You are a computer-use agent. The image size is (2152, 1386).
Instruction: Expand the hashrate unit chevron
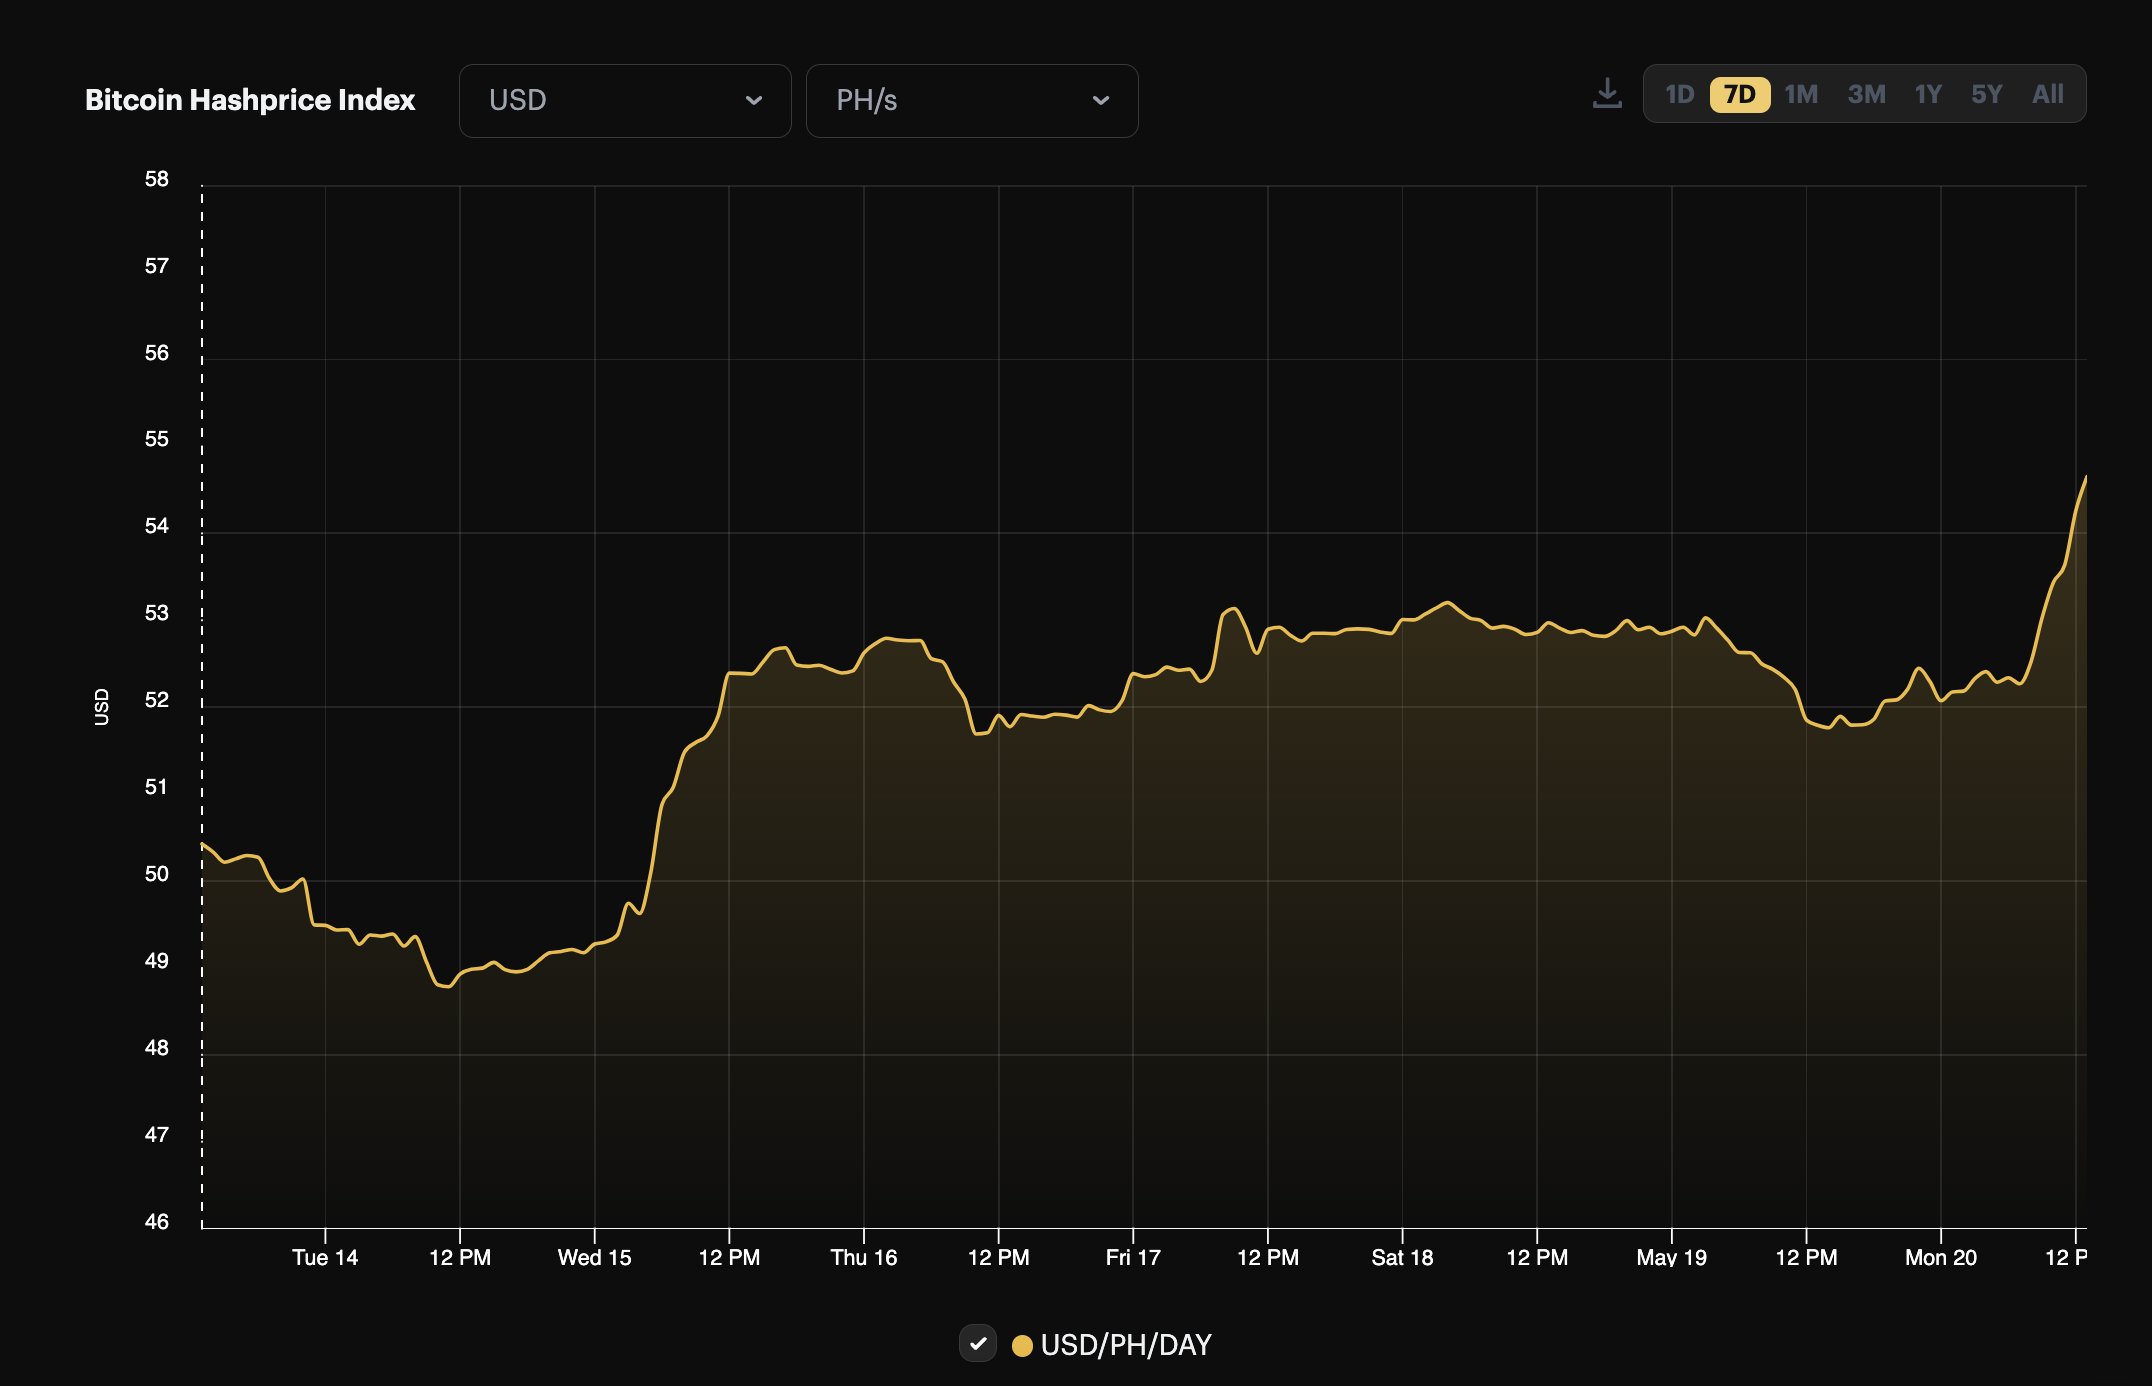1101,100
